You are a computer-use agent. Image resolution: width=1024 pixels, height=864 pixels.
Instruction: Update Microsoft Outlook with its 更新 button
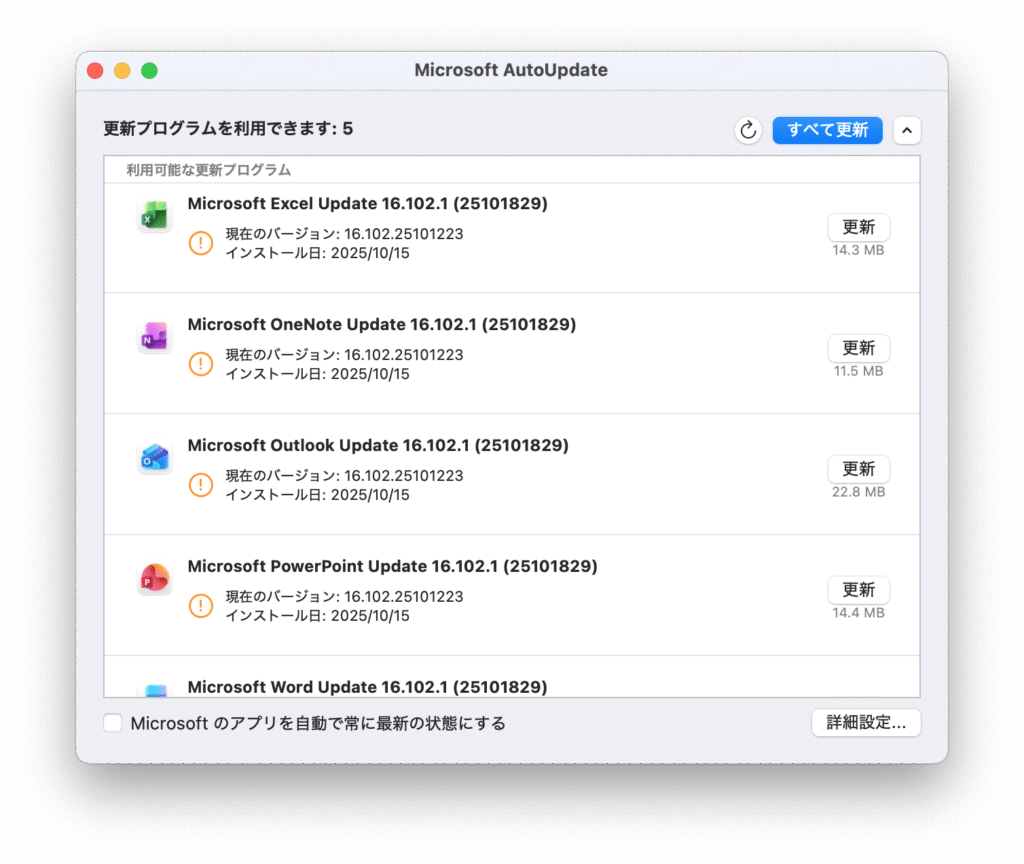click(858, 469)
